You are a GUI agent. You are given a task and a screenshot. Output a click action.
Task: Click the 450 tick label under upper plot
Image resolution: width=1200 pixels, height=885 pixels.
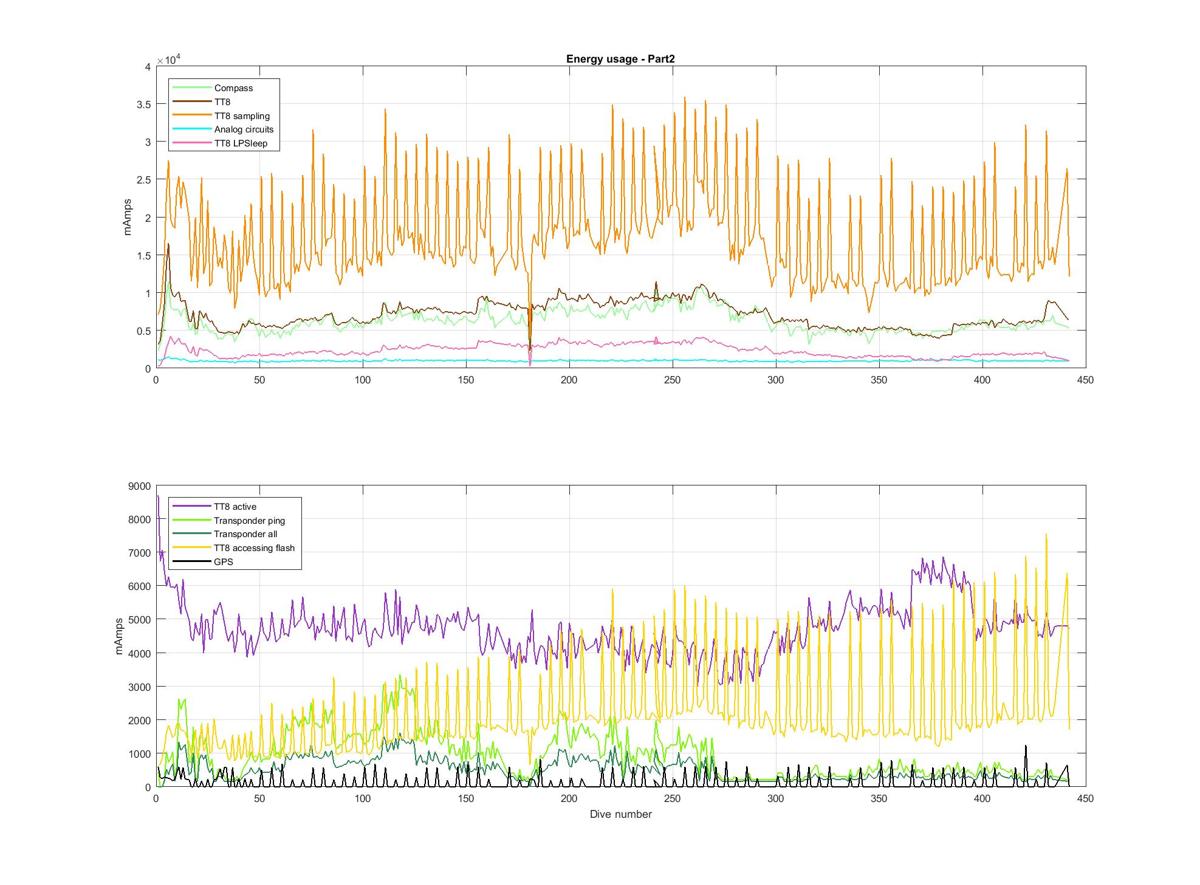[1084, 381]
